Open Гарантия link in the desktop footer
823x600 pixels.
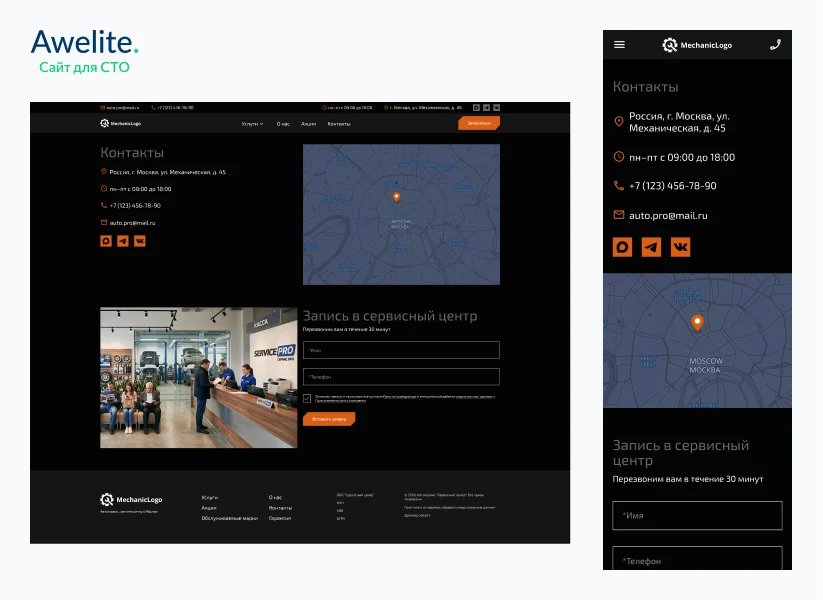[x=280, y=518]
